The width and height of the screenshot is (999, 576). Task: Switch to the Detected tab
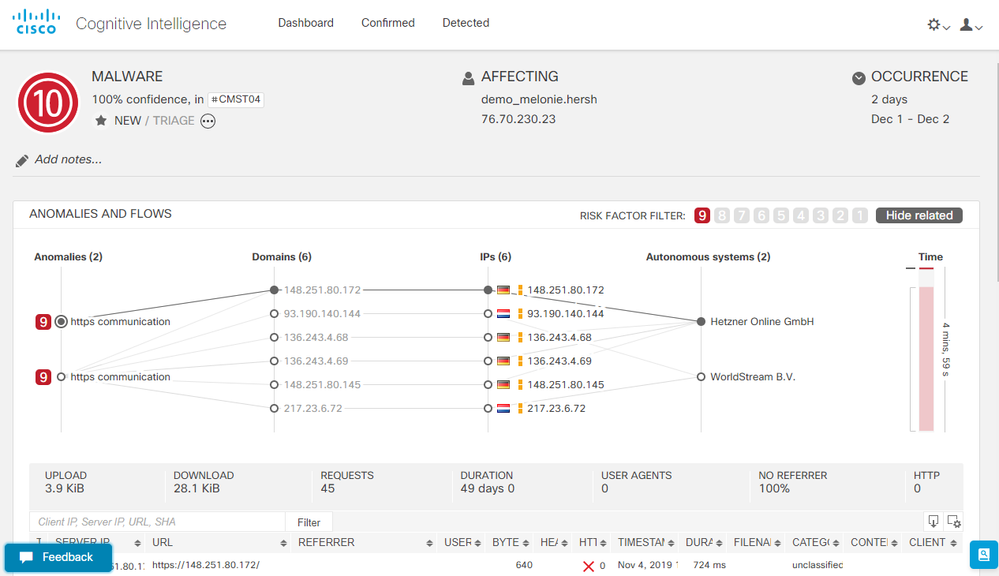[466, 23]
